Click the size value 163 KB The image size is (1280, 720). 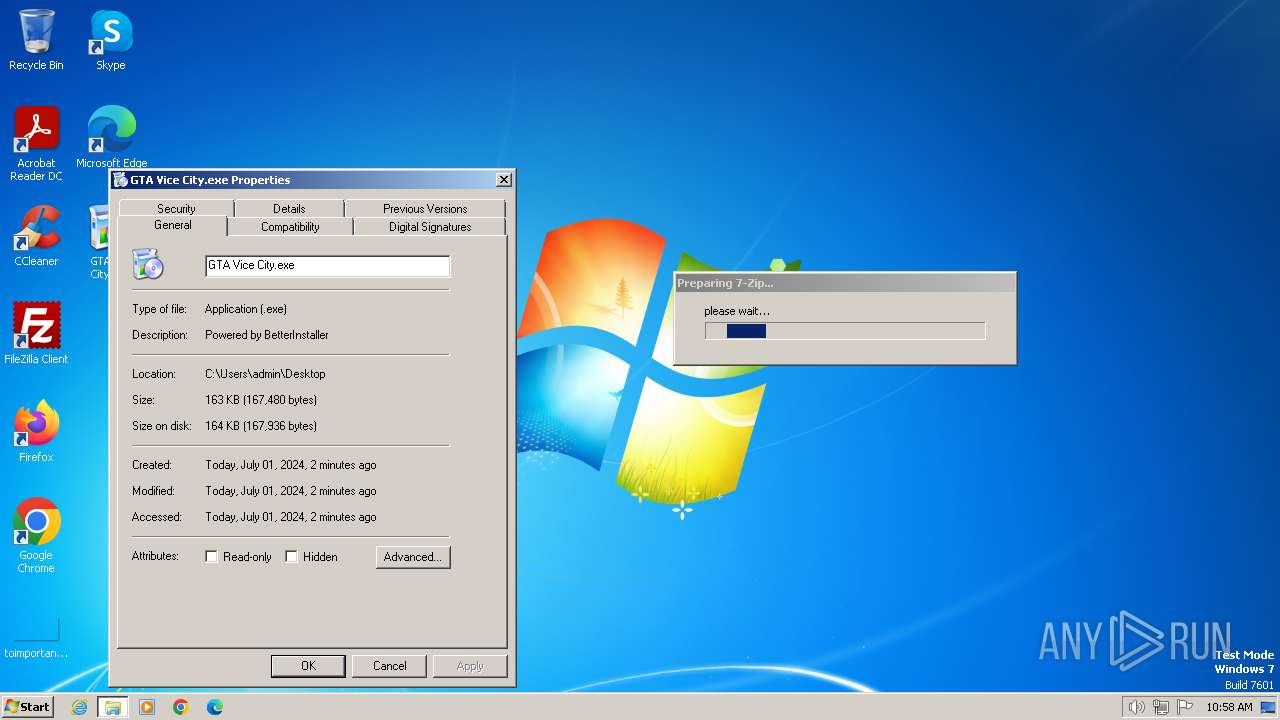click(x=261, y=400)
